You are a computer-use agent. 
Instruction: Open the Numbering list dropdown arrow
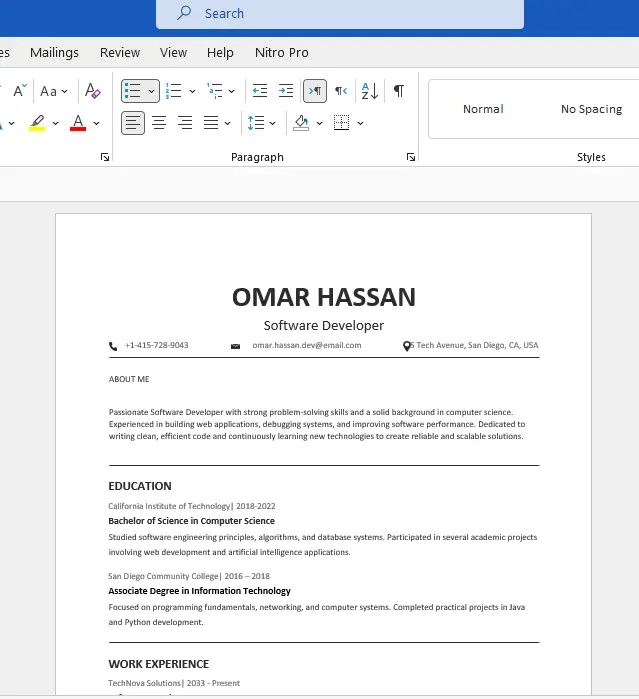pyautogui.click(x=191, y=91)
